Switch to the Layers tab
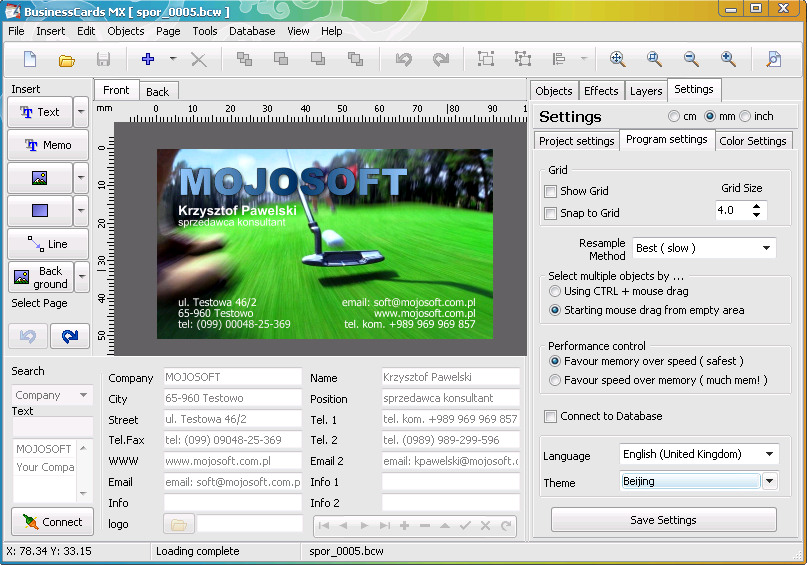The image size is (807, 565). click(646, 91)
